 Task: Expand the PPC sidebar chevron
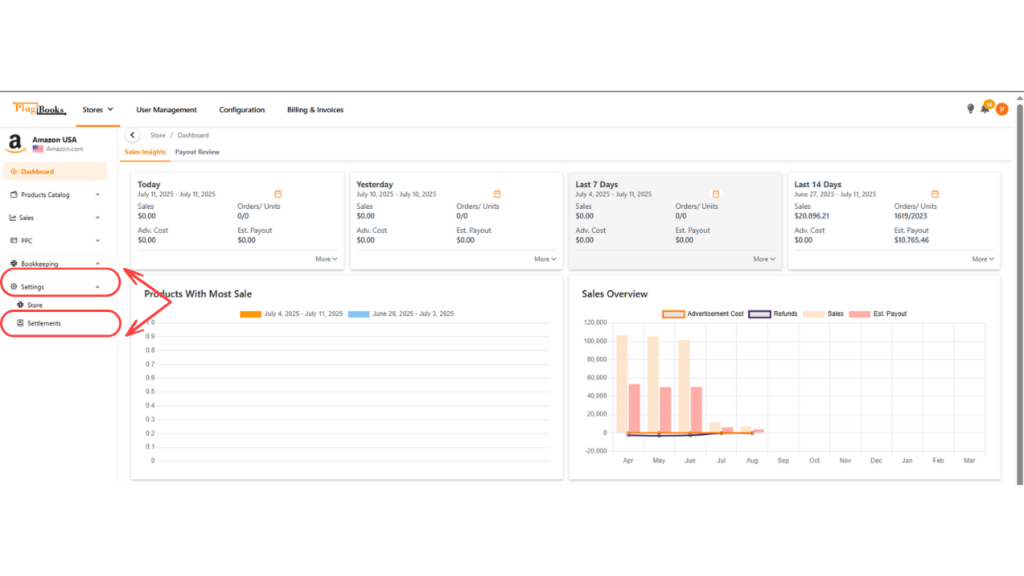coord(98,240)
